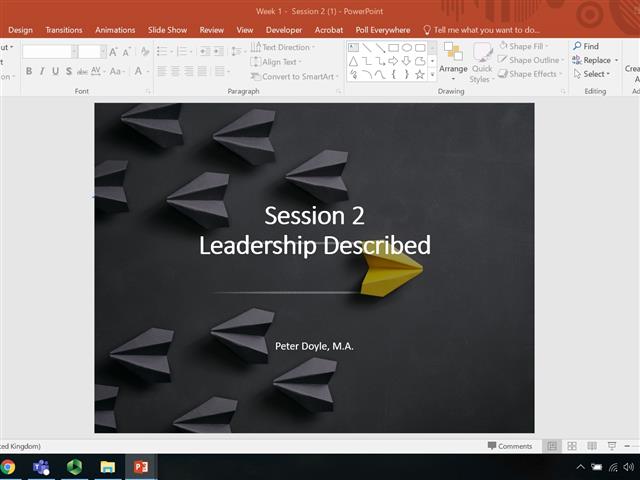Viewport: 640px width, 480px height.
Task: Toggle bold formatting in Font group
Action: (29, 71)
